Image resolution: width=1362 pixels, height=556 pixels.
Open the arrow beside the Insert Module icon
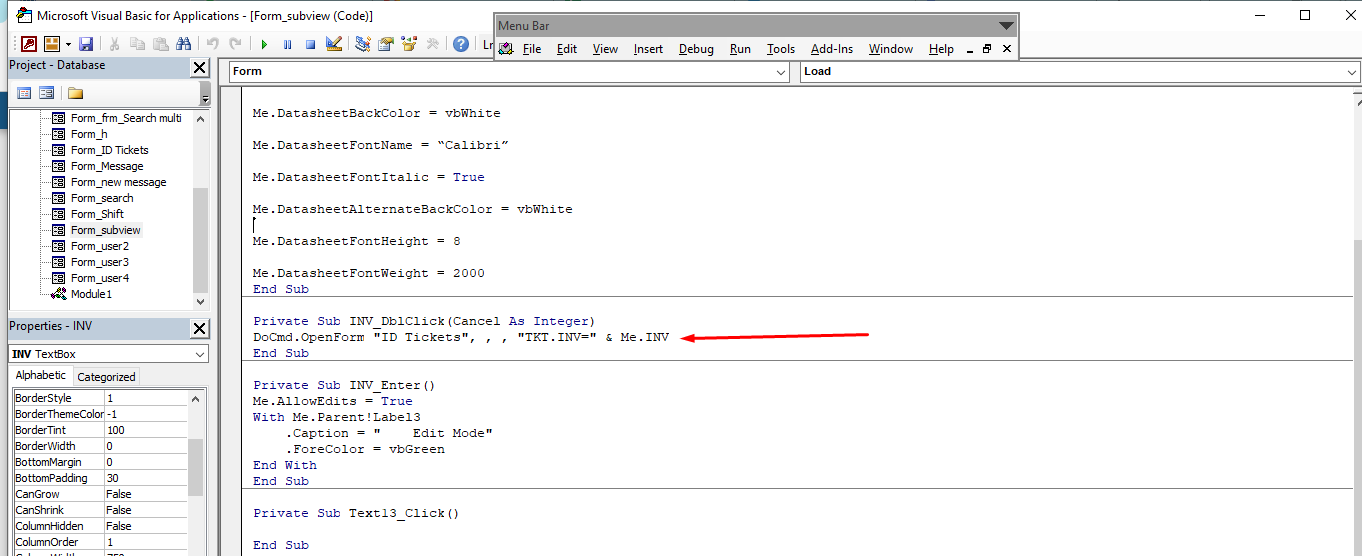pyautogui.click(x=68, y=44)
